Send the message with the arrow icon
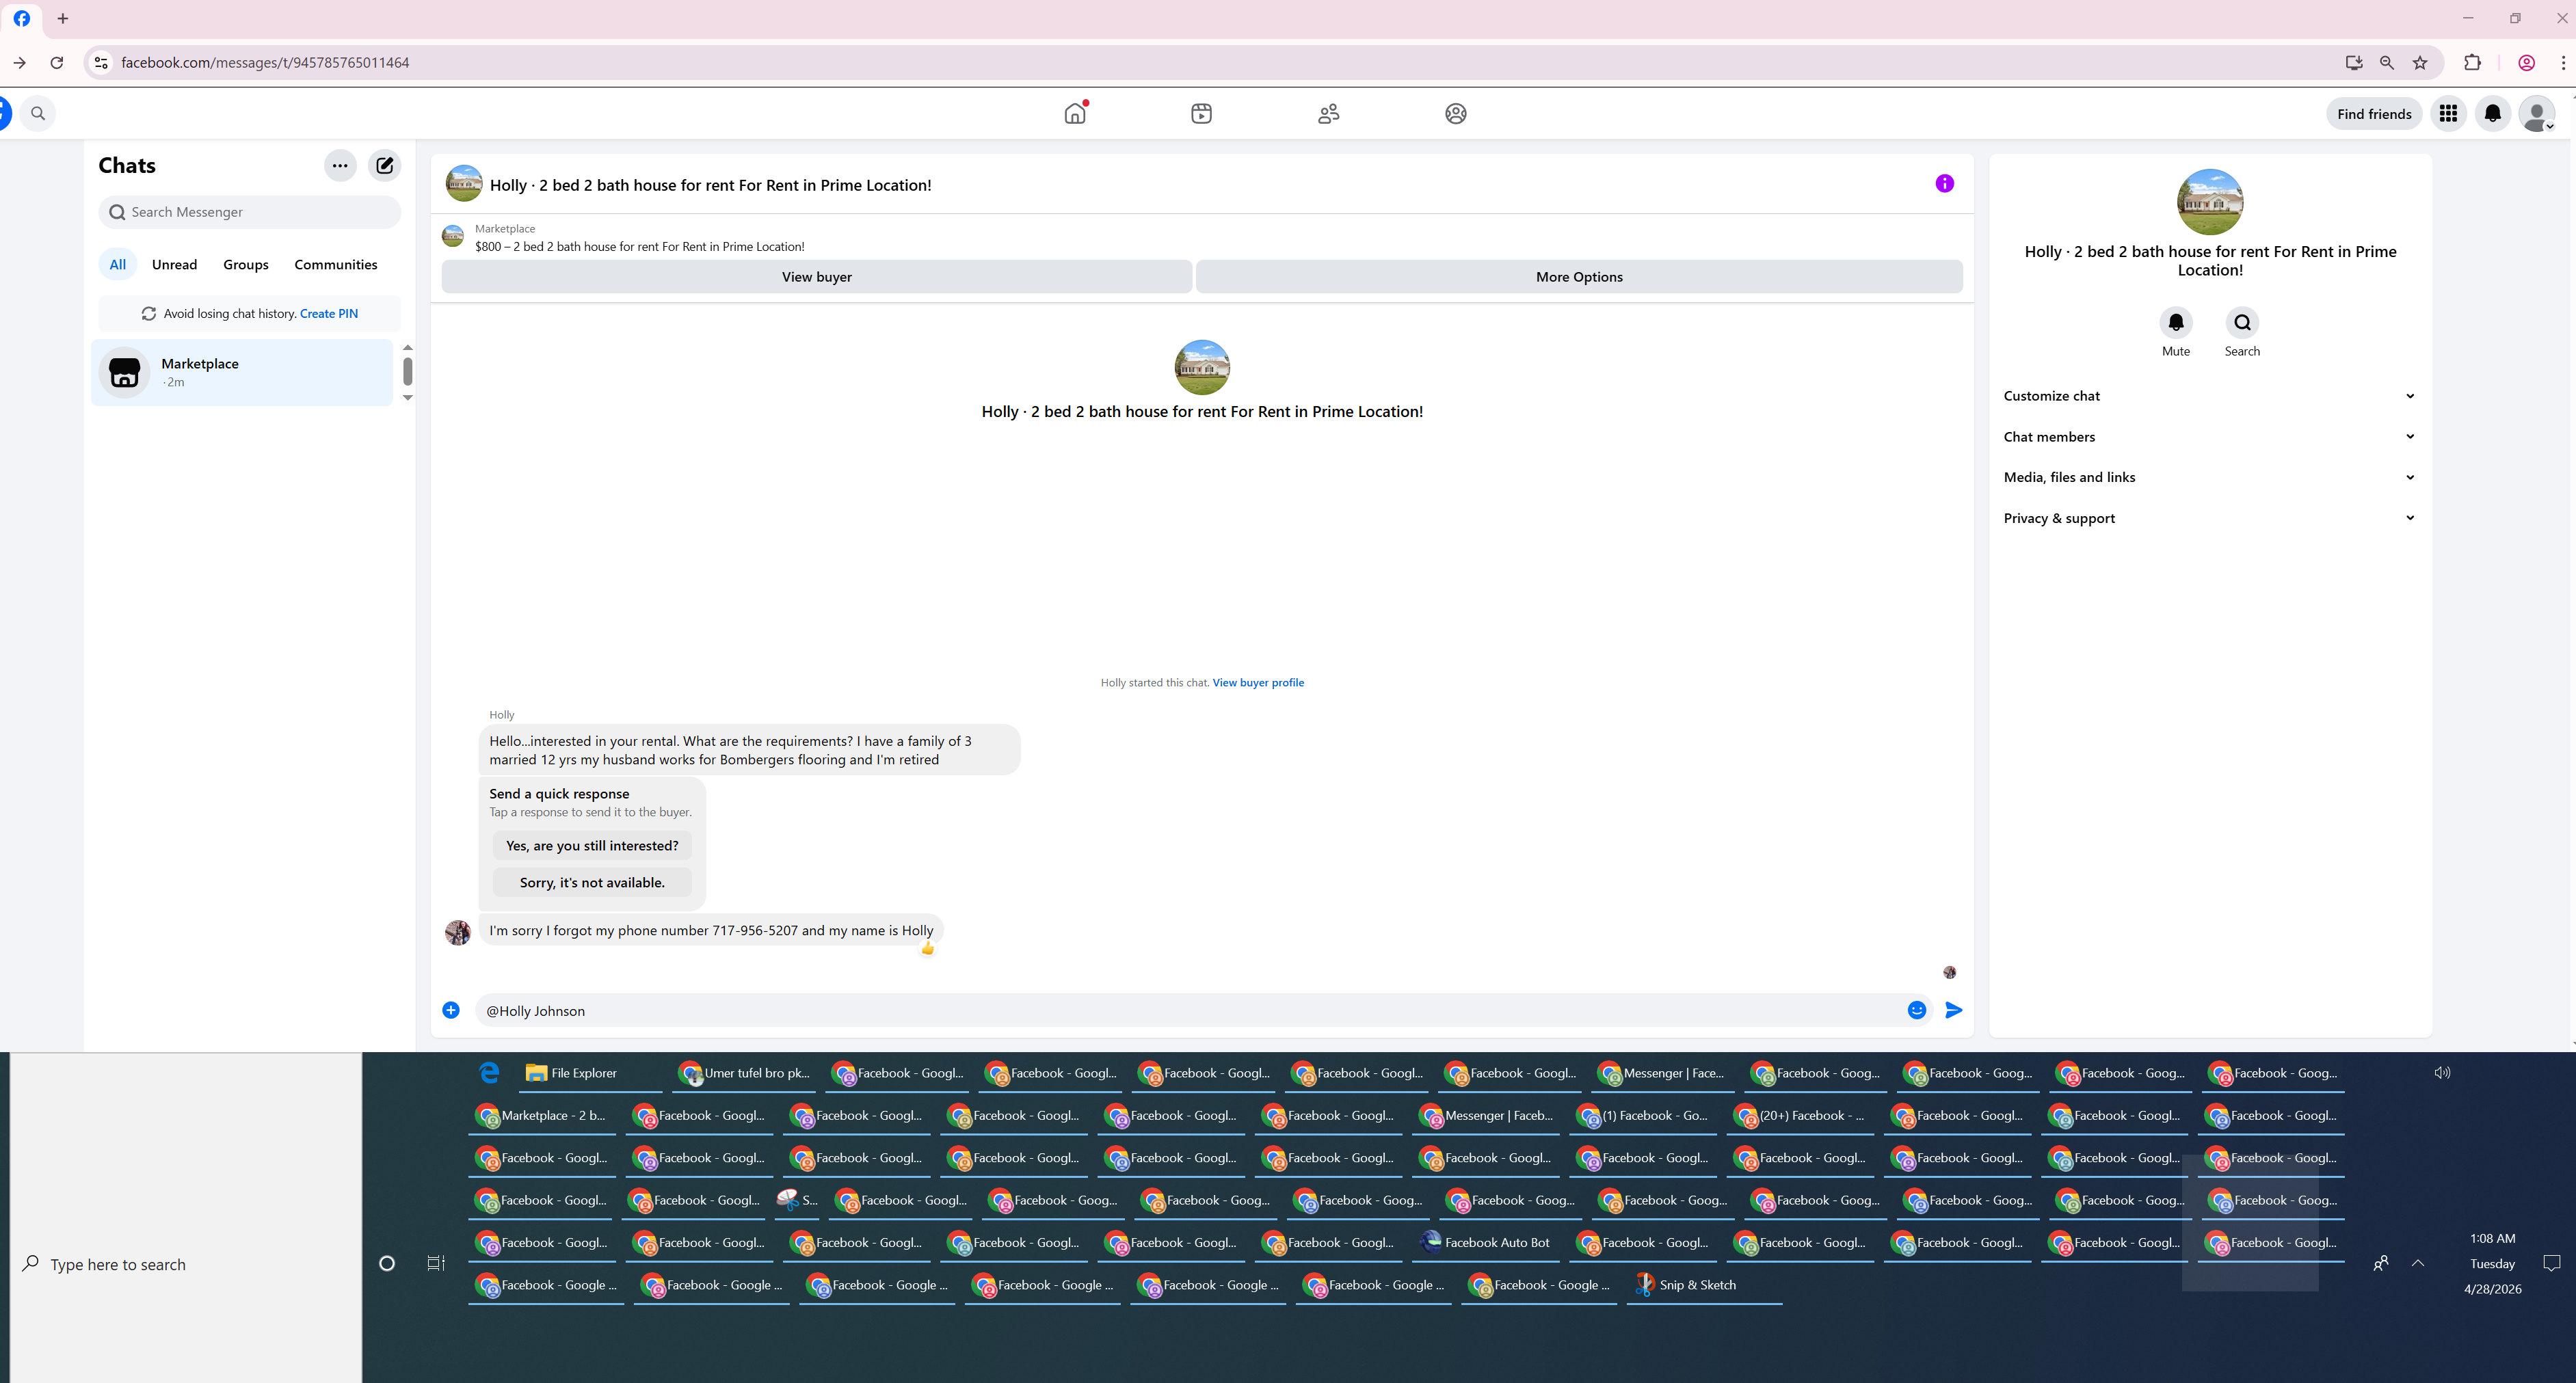The width and height of the screenshot is (2576, 1383). point(1954,1010)
